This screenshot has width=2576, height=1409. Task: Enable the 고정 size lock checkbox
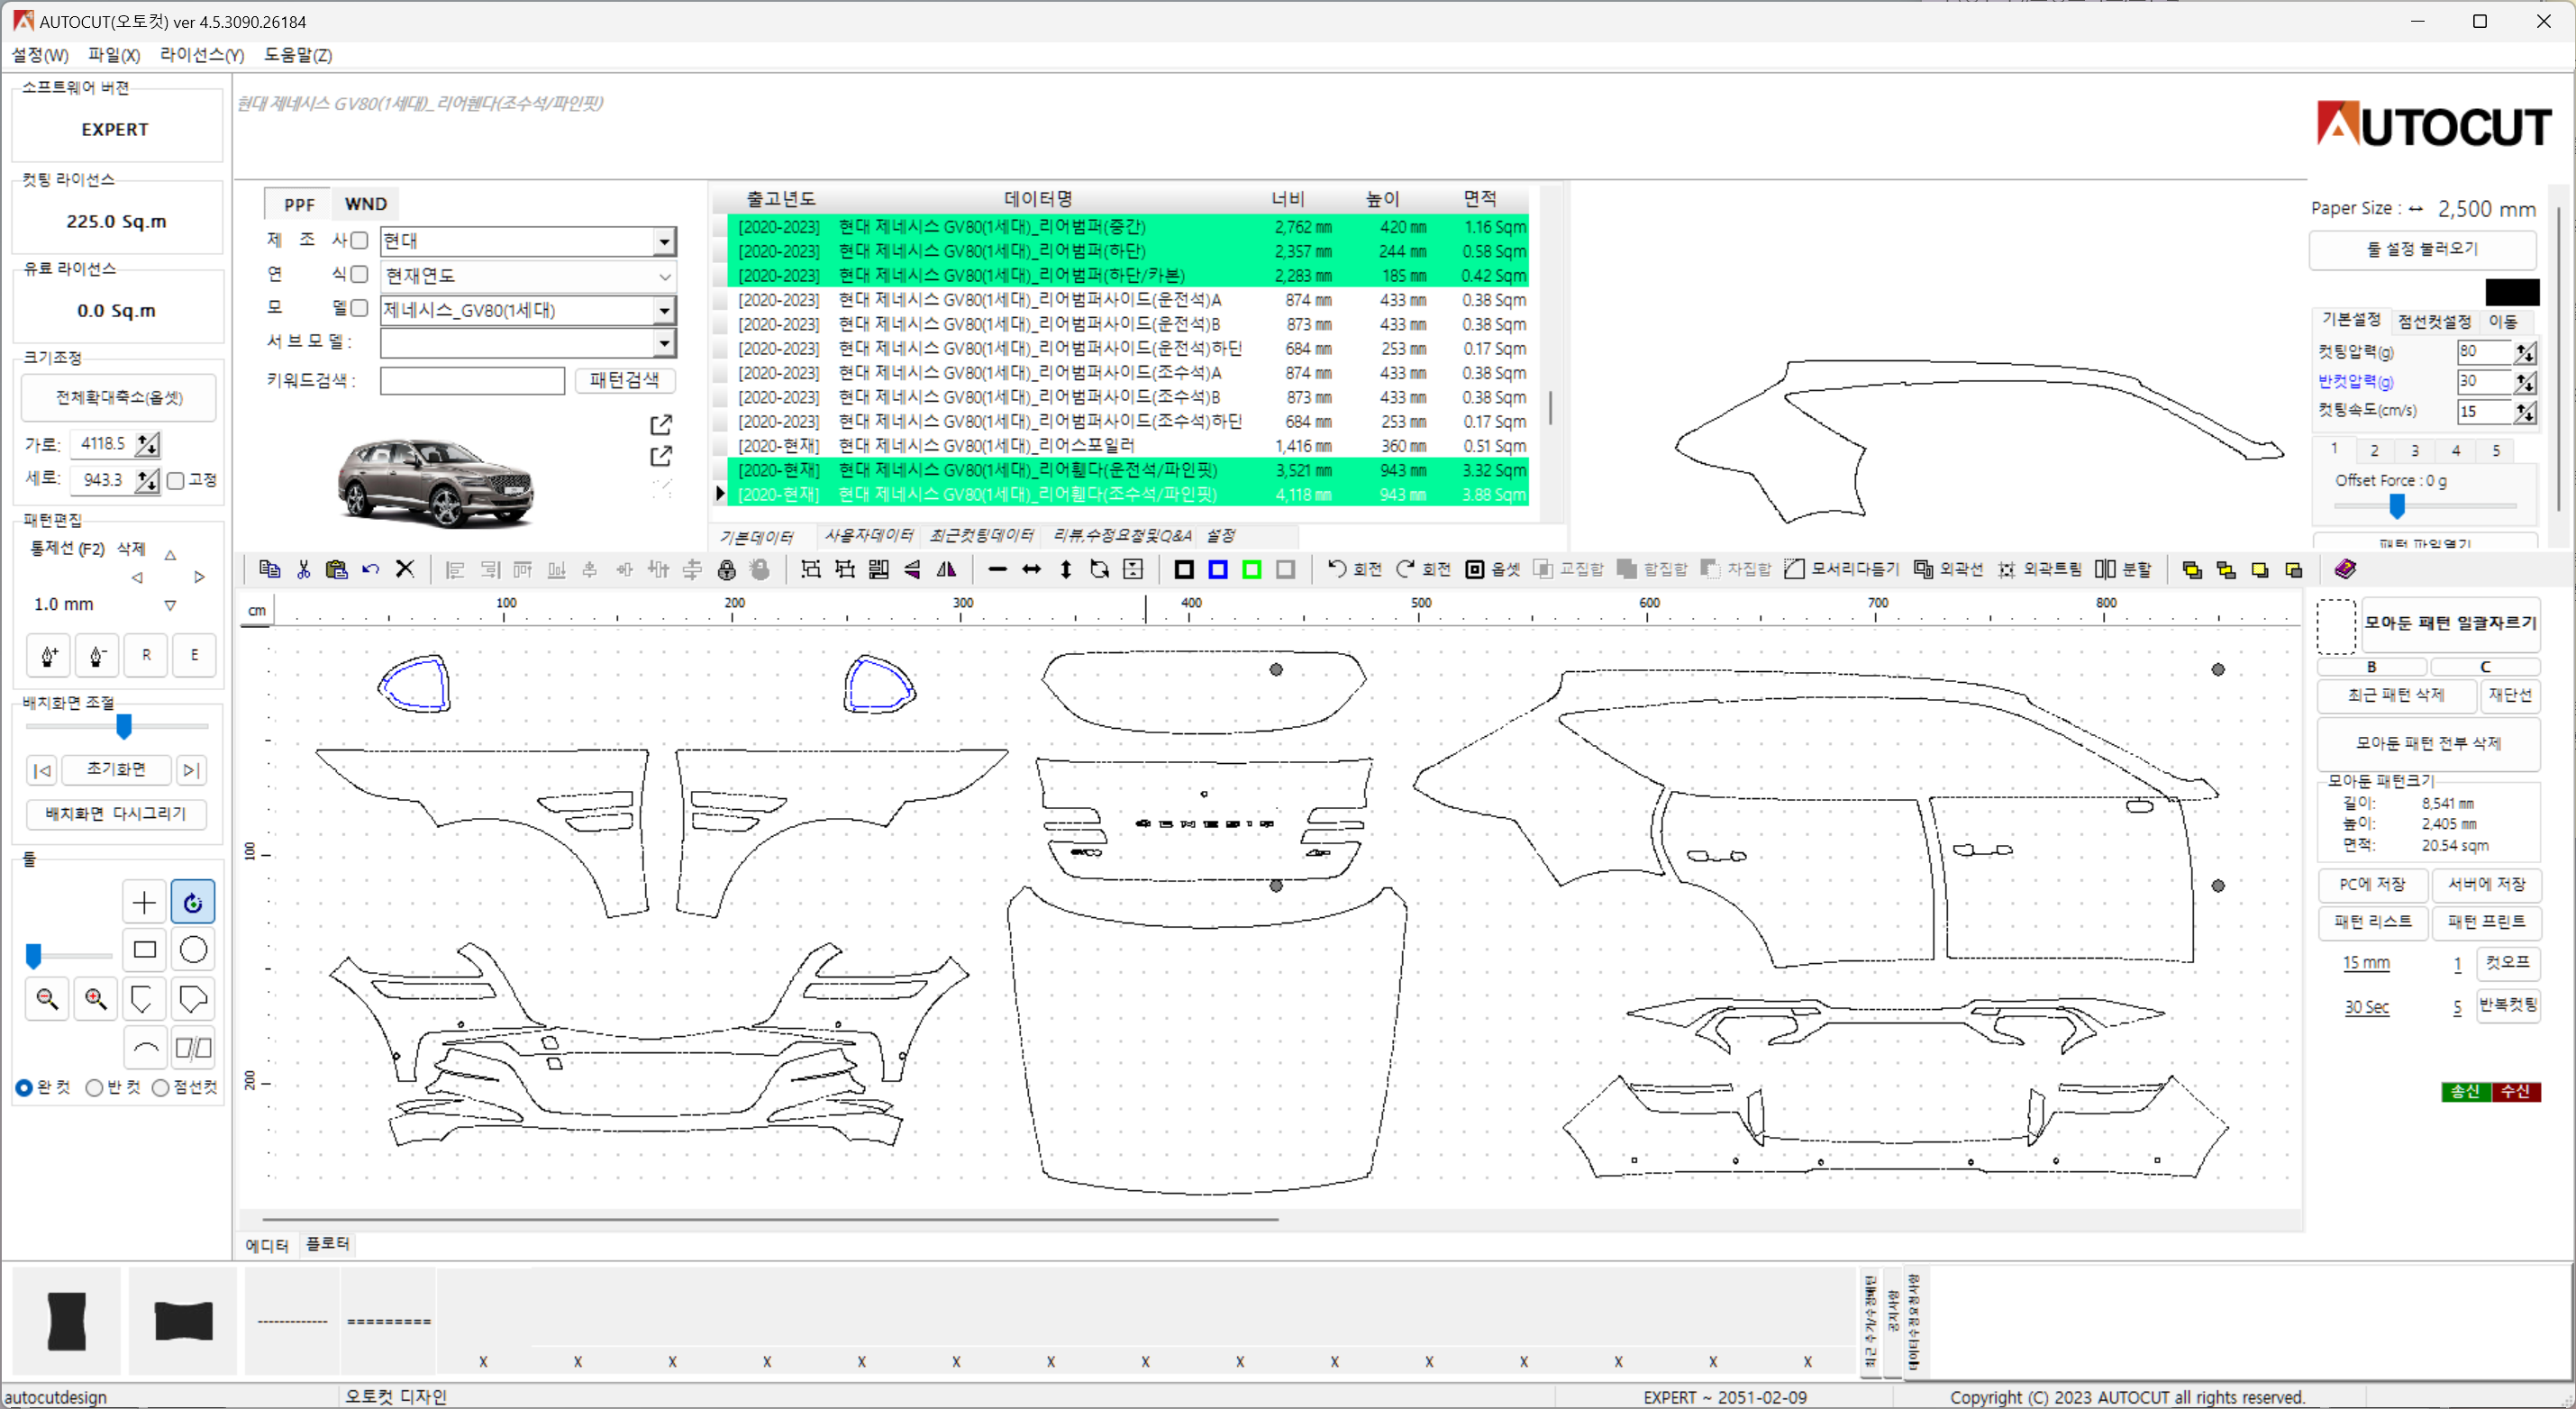[176, 481]
